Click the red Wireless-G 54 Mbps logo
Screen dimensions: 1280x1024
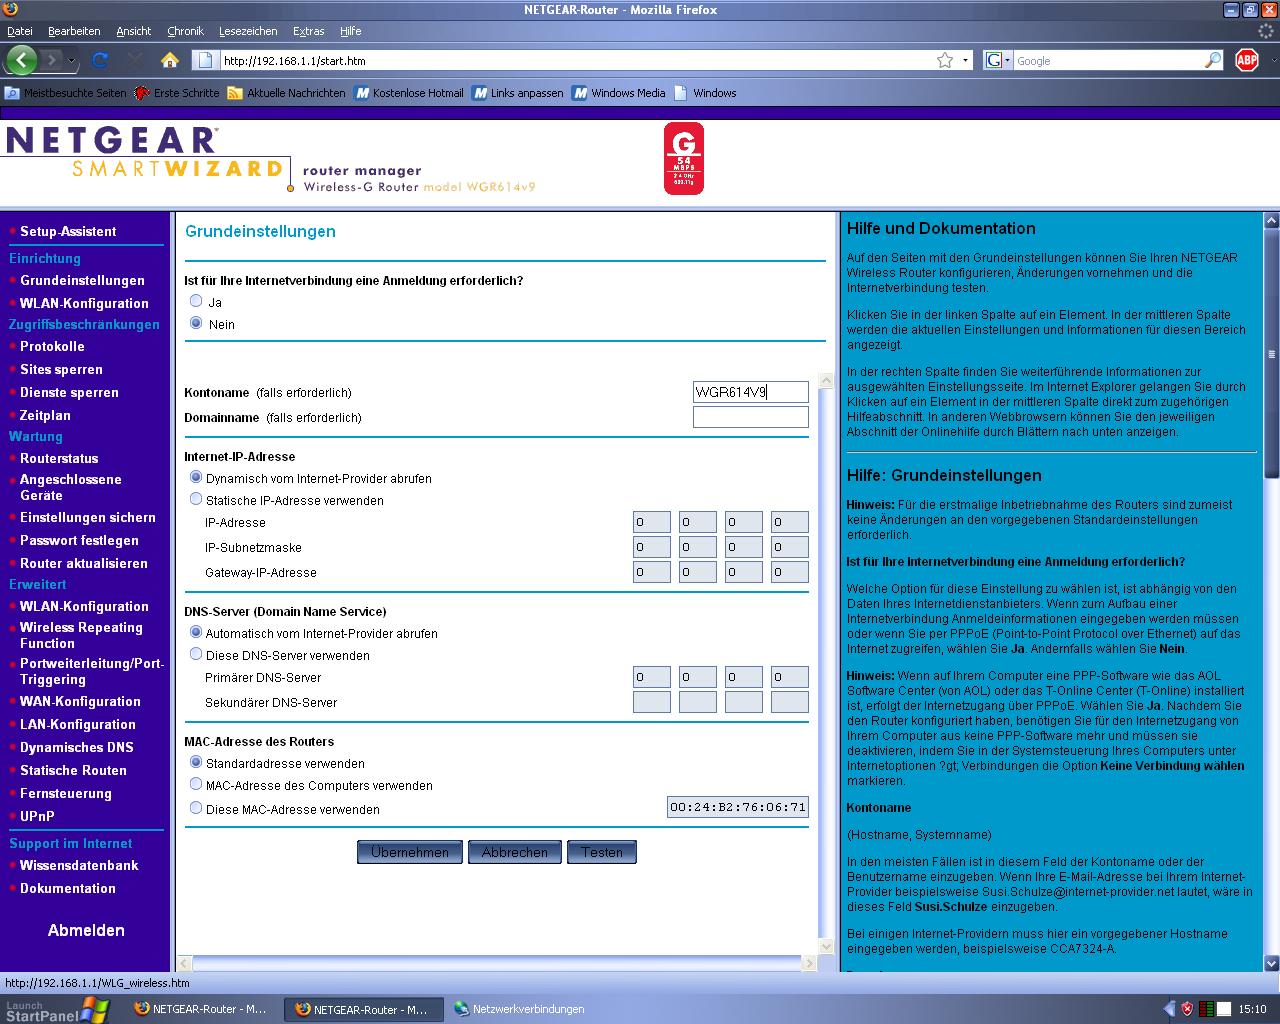click(684, 158)
